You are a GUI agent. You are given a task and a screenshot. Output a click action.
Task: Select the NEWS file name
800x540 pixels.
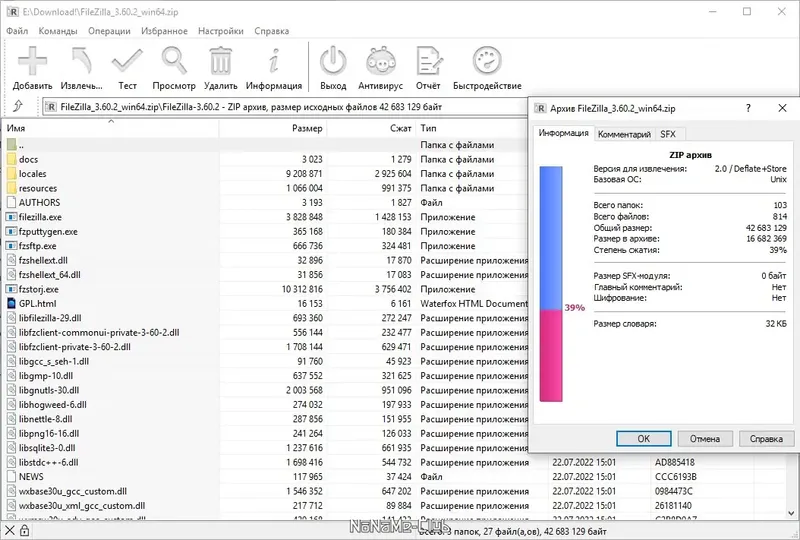click(31, 477)
